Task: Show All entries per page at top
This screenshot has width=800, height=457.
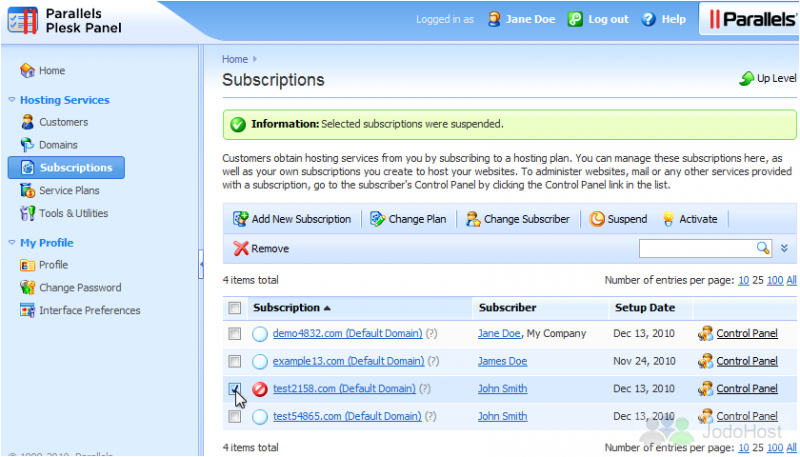Action: [x=791, y=280]
